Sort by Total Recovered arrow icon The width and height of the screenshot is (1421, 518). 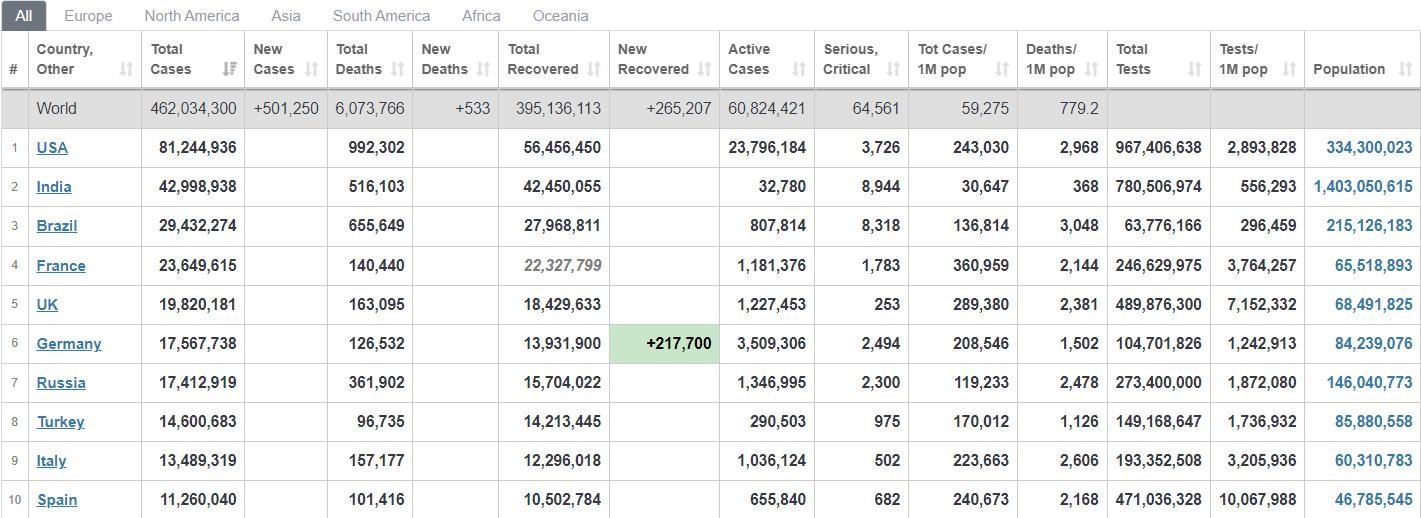tap(594, 69)
